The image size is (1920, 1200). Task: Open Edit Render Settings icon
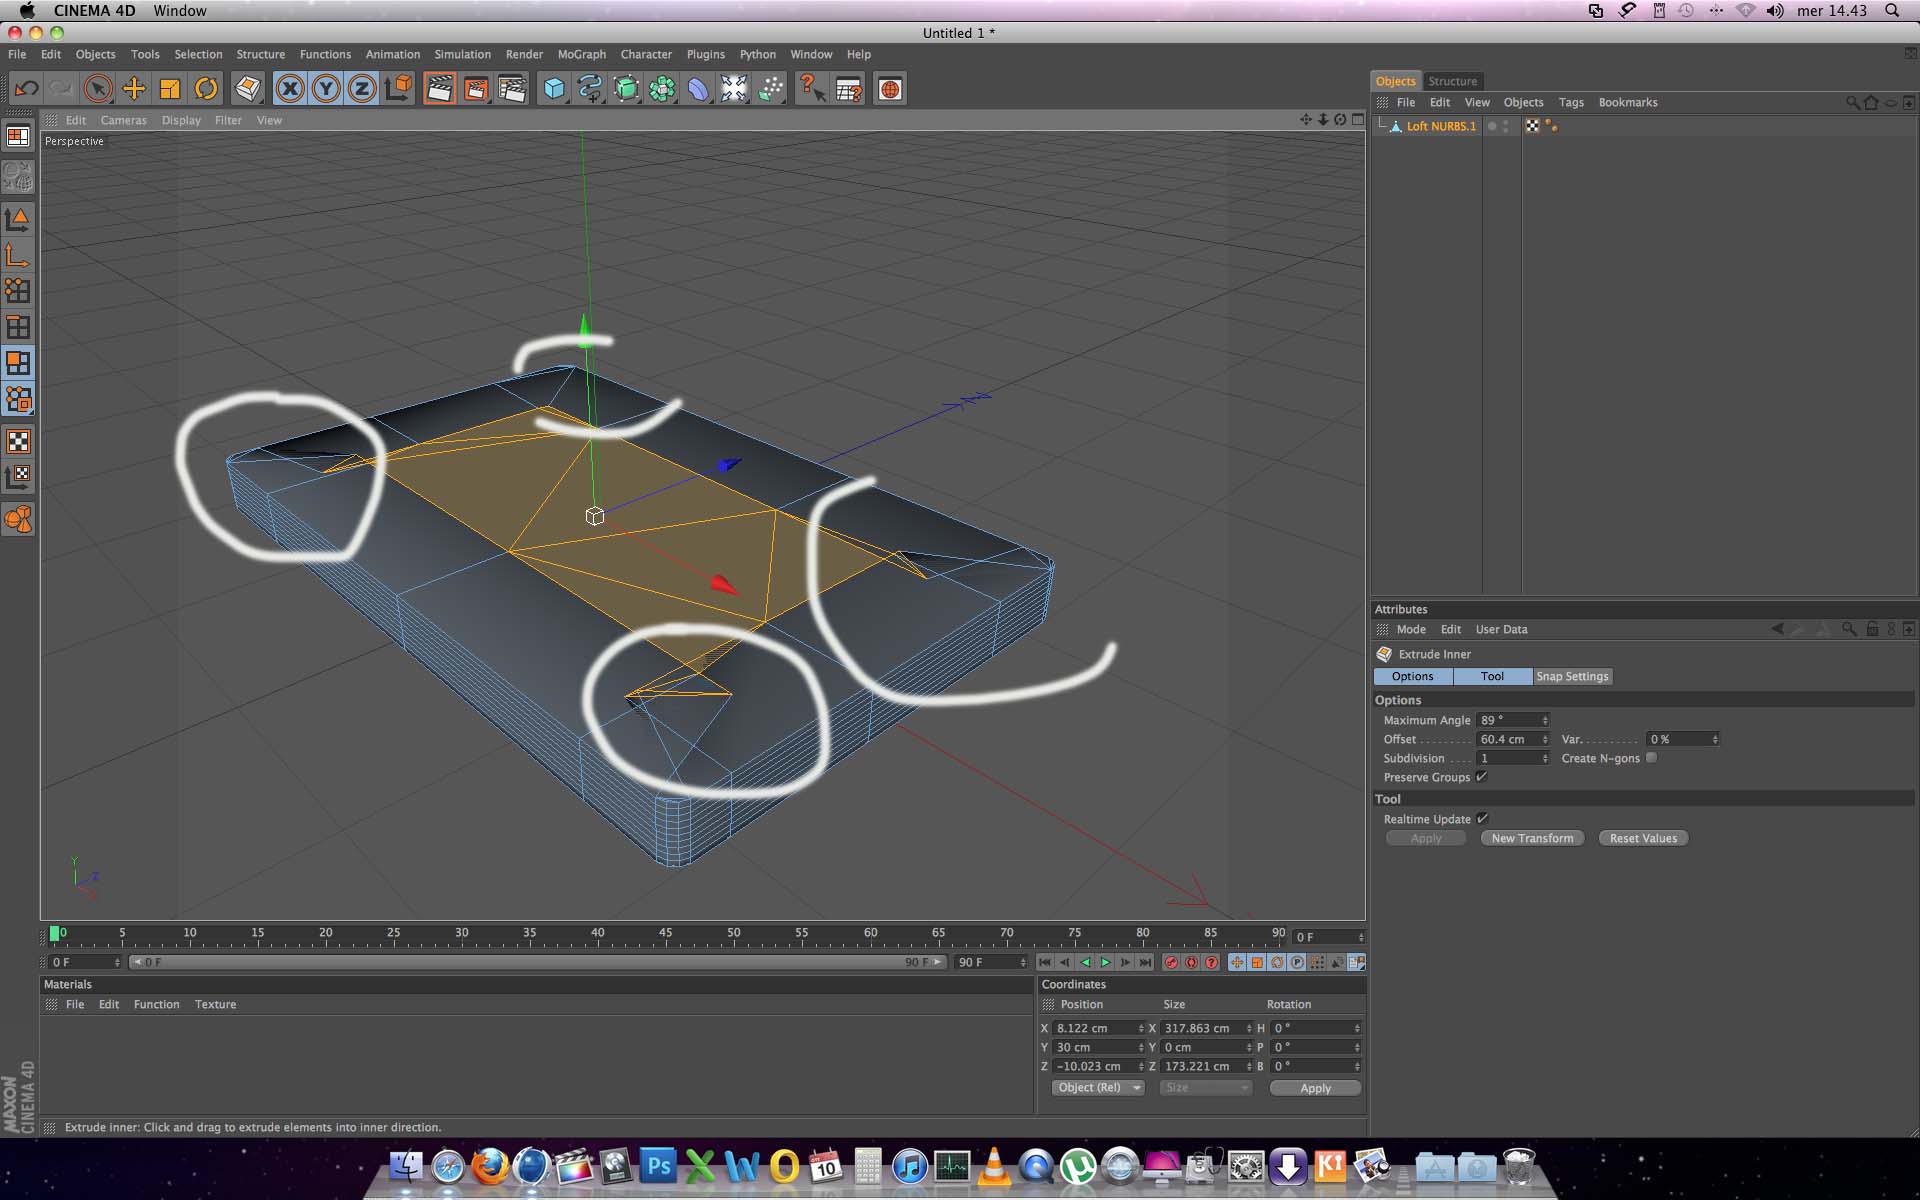pos(512,89)
